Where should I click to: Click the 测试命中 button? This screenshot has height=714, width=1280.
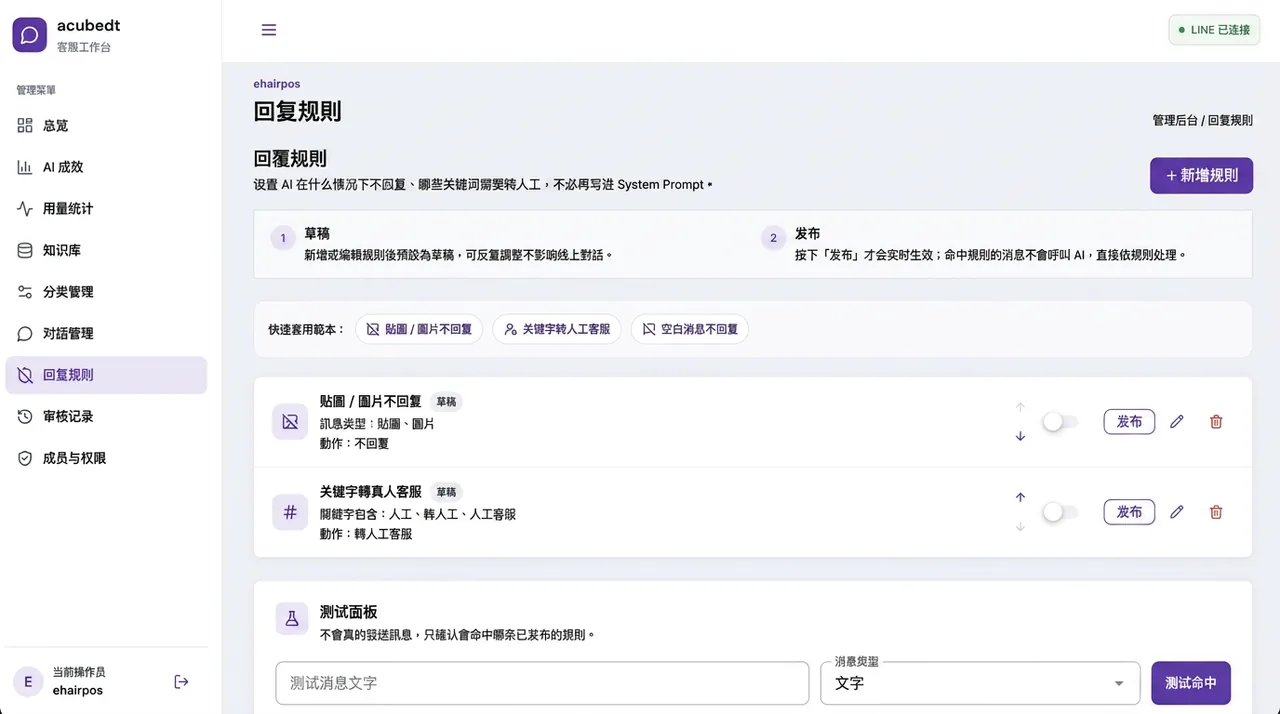coord(1191,683)
